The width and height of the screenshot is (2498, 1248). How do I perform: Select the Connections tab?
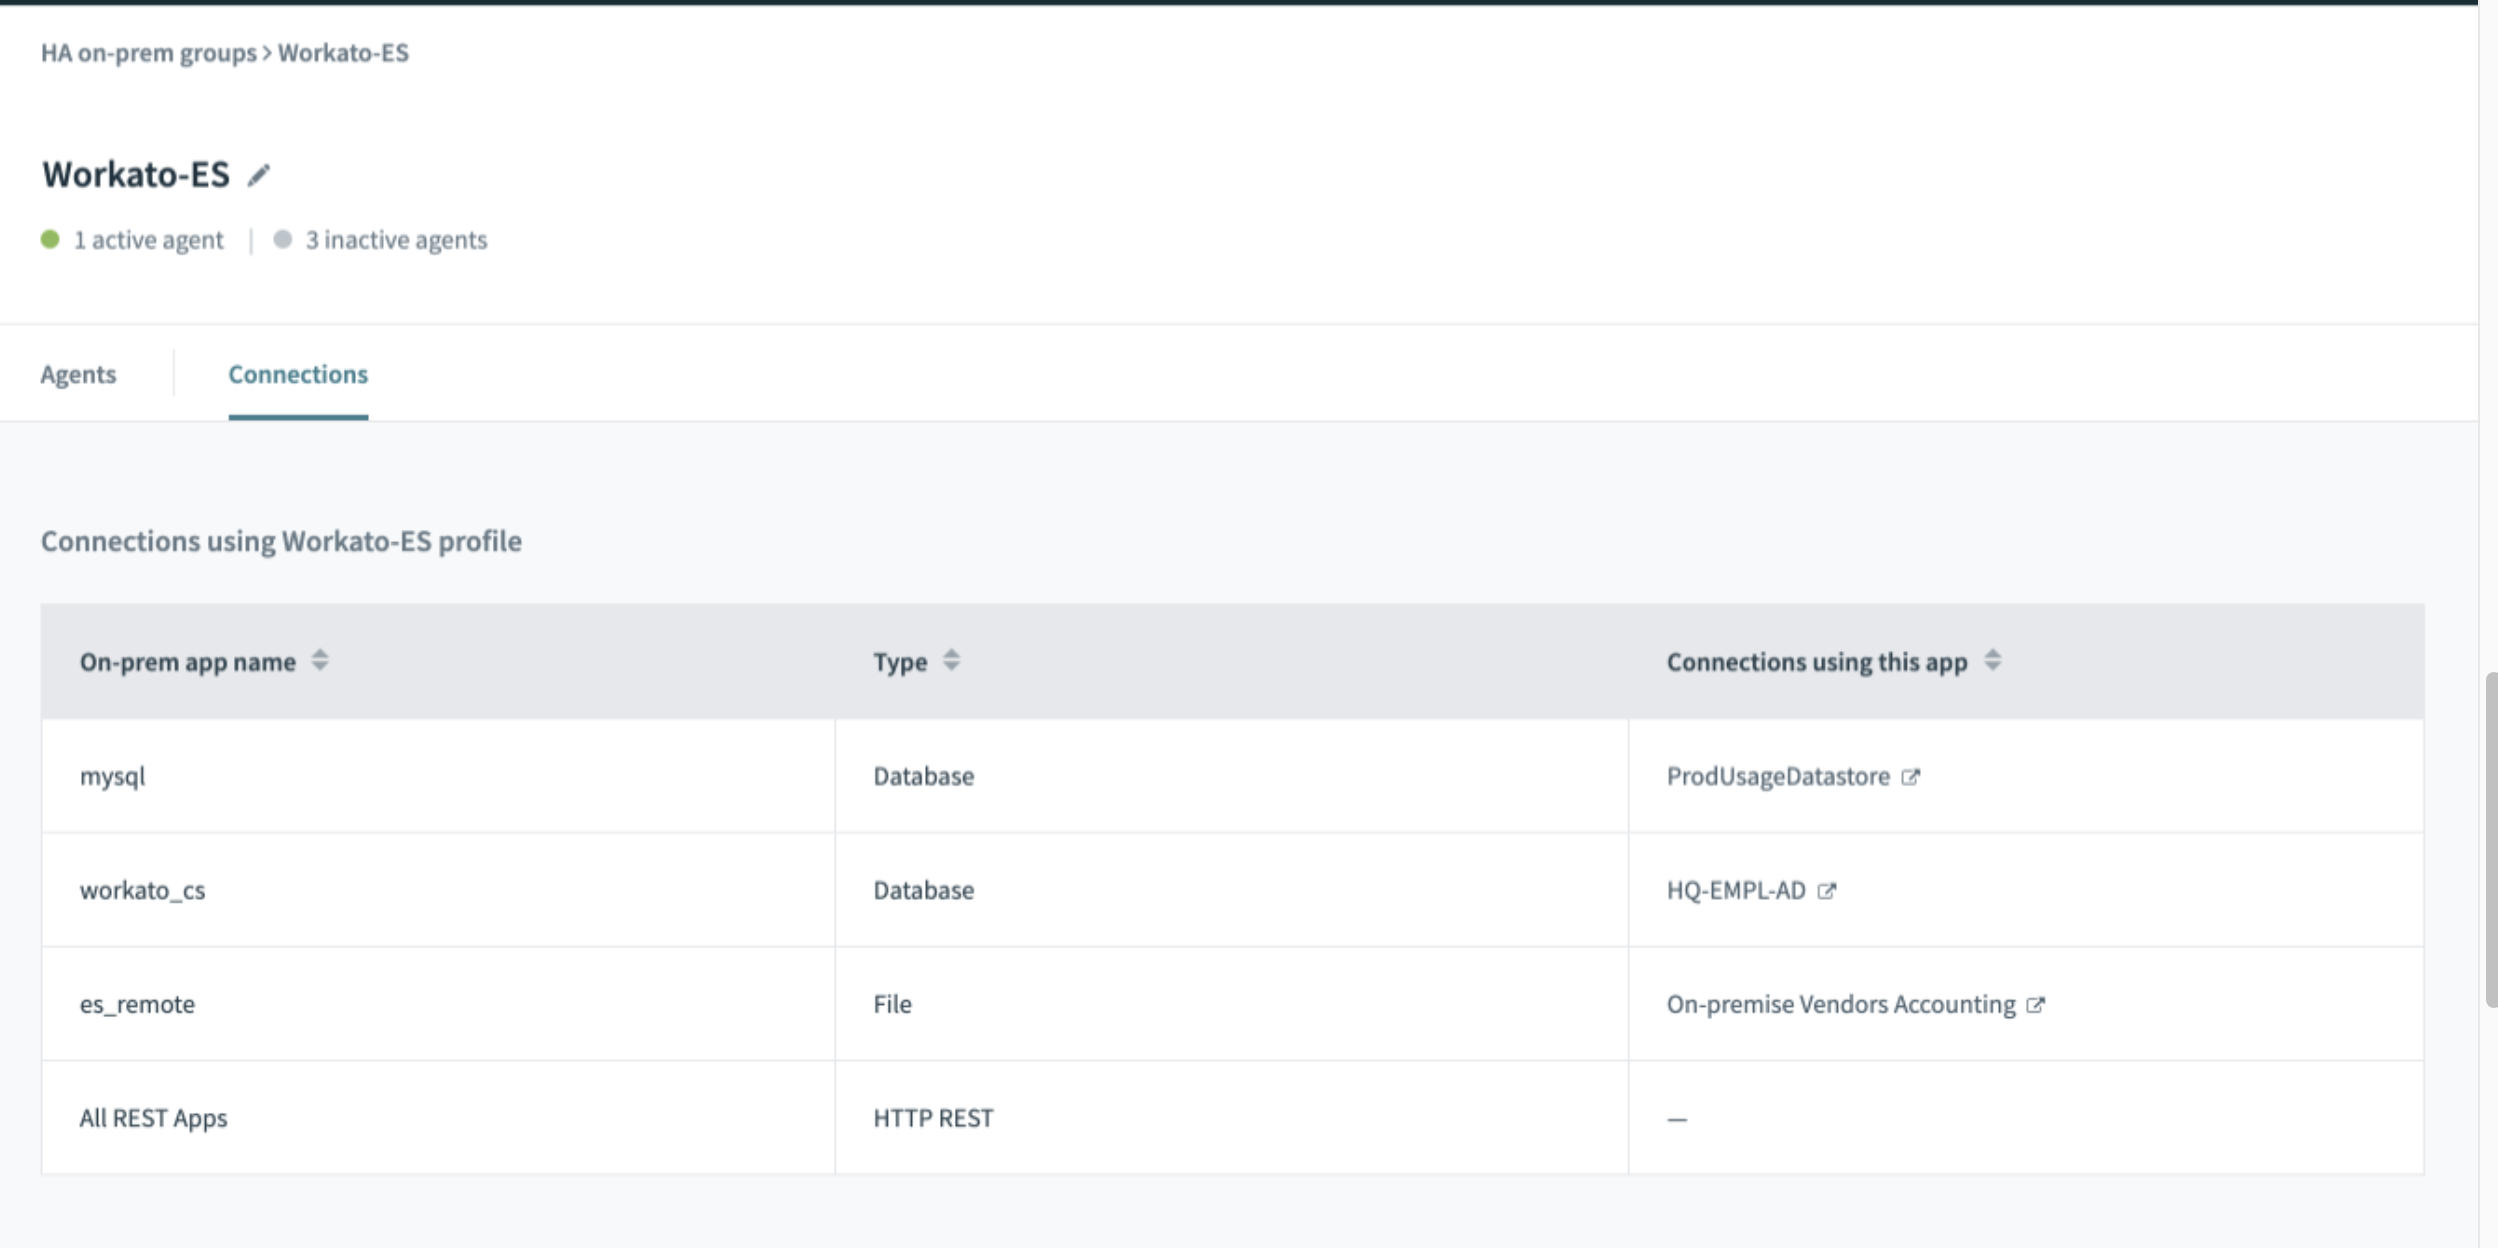[298, 374]
